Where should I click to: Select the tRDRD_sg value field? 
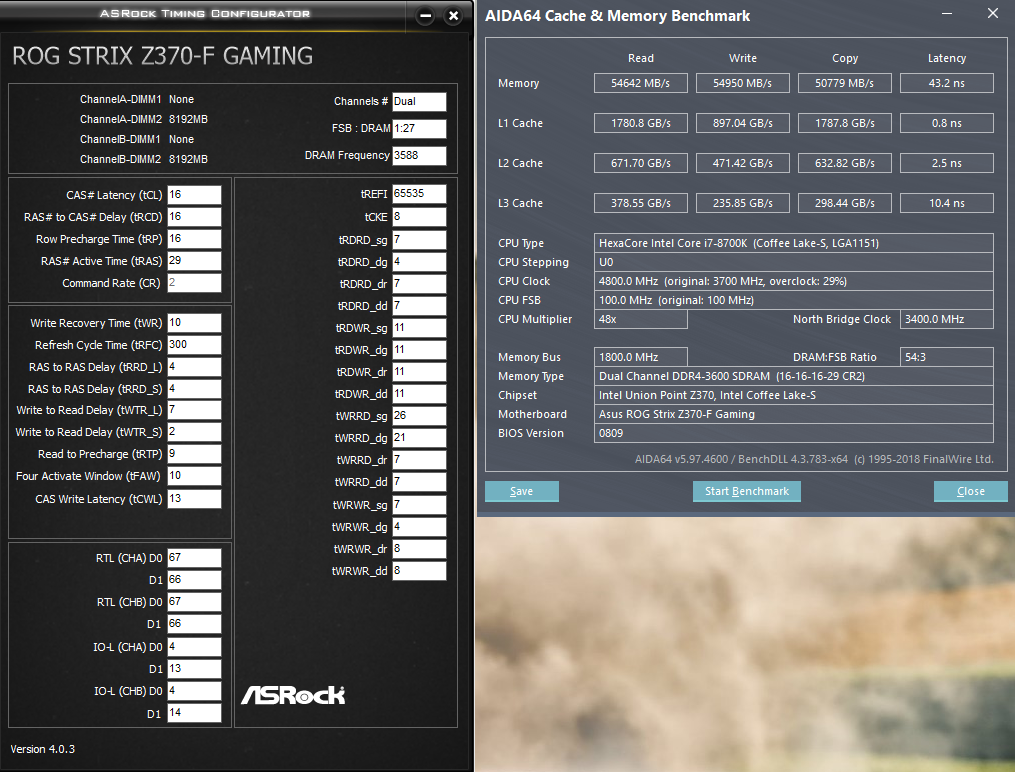coord(419,240)
